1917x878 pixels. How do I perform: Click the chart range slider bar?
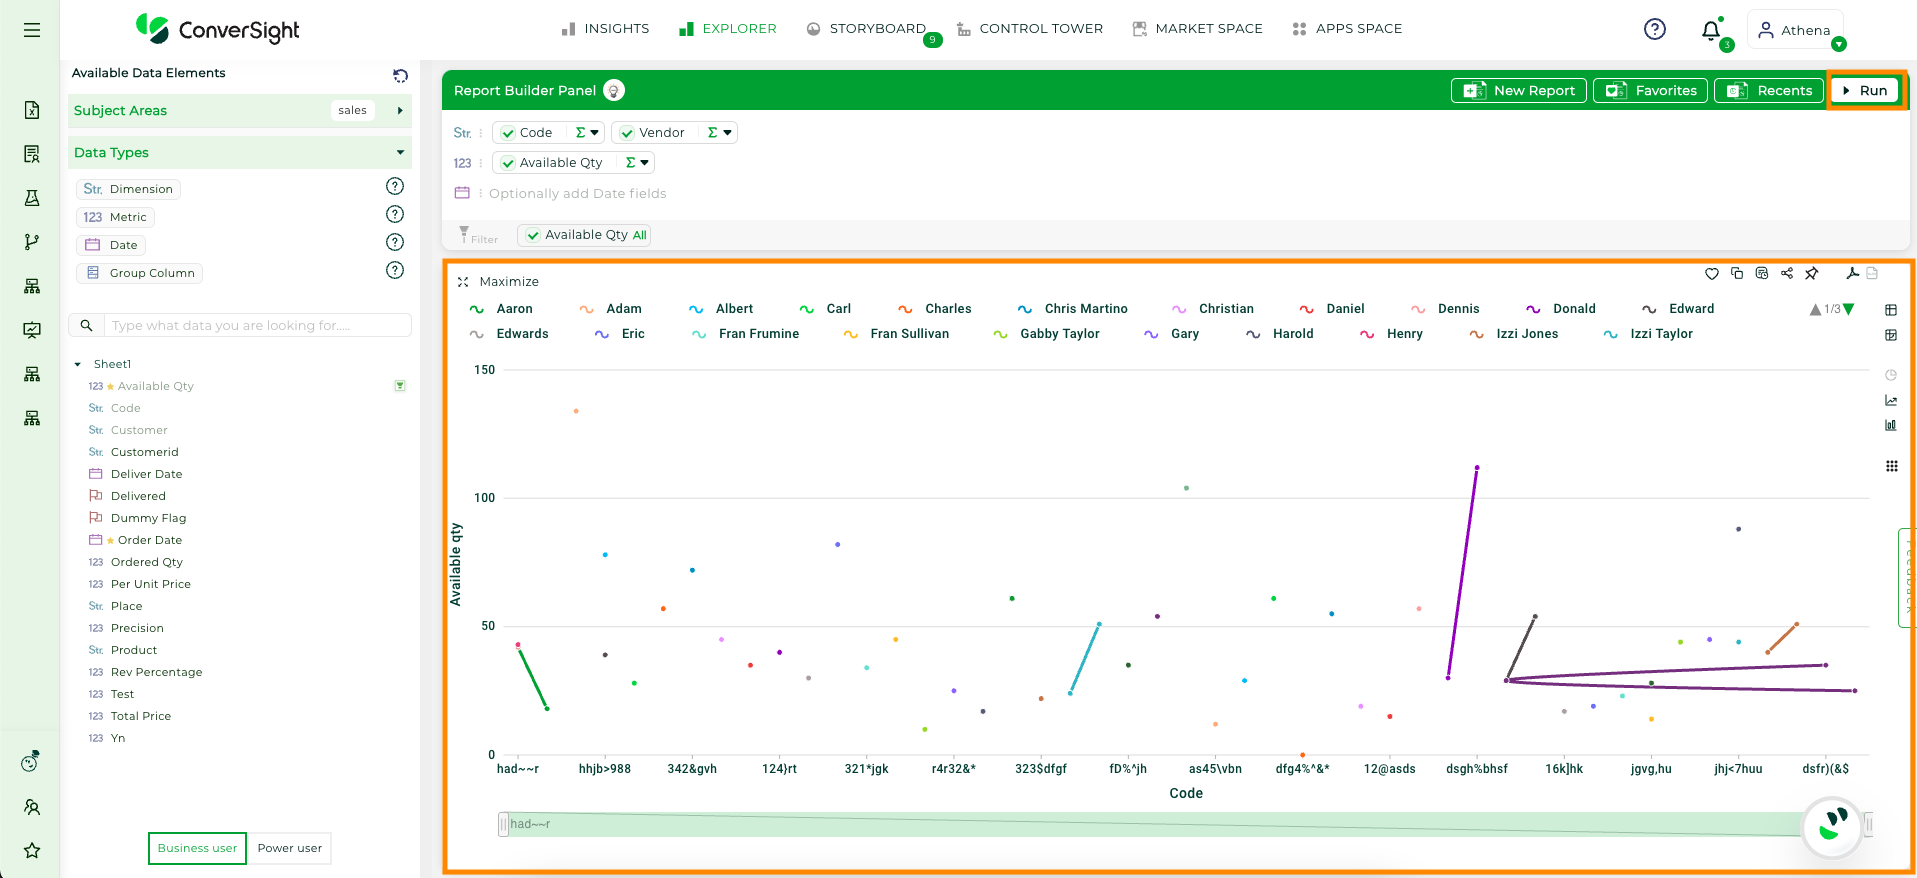pos(1185,824)
